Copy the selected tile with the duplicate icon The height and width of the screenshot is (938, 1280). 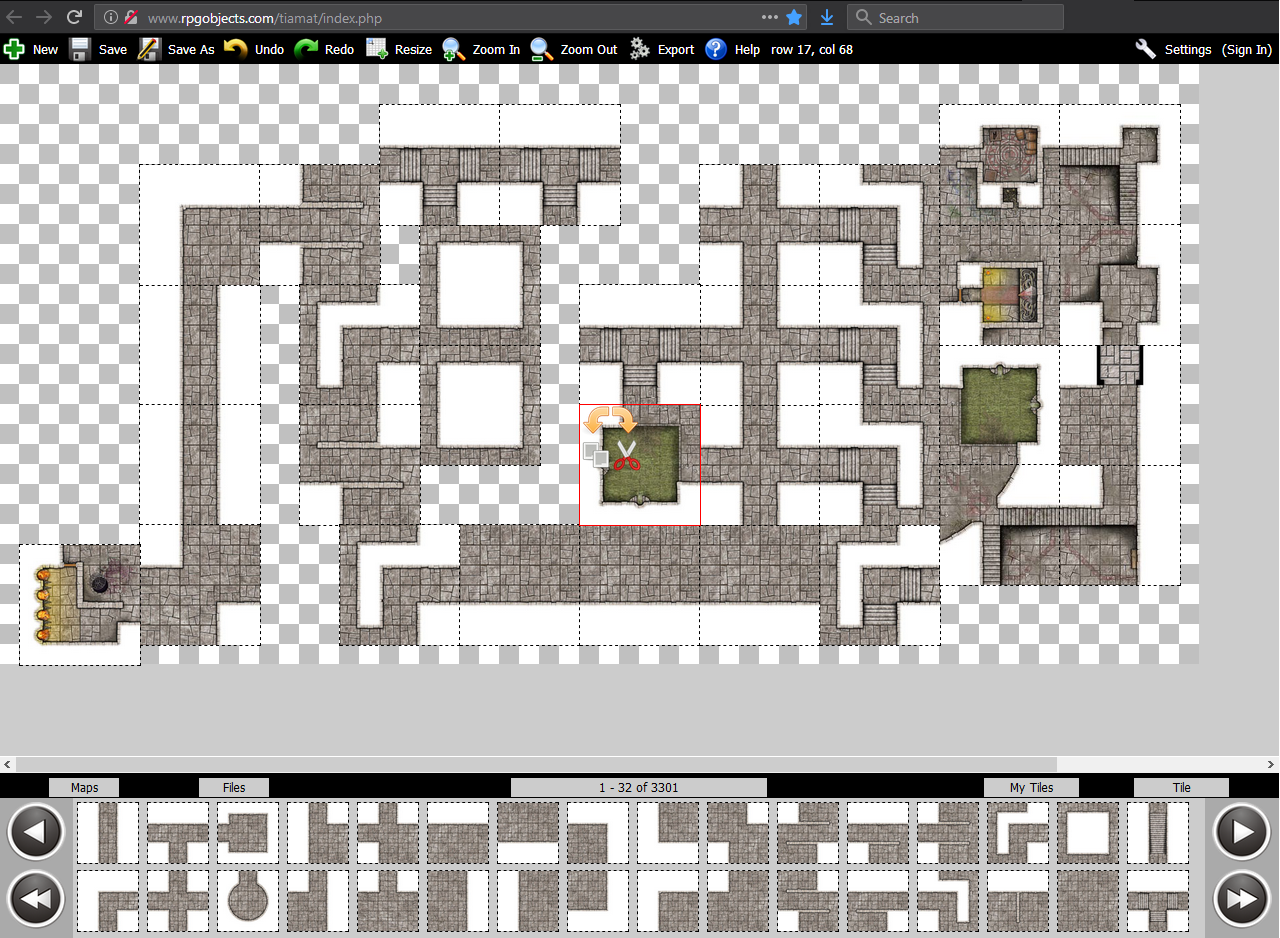(597, 455)
